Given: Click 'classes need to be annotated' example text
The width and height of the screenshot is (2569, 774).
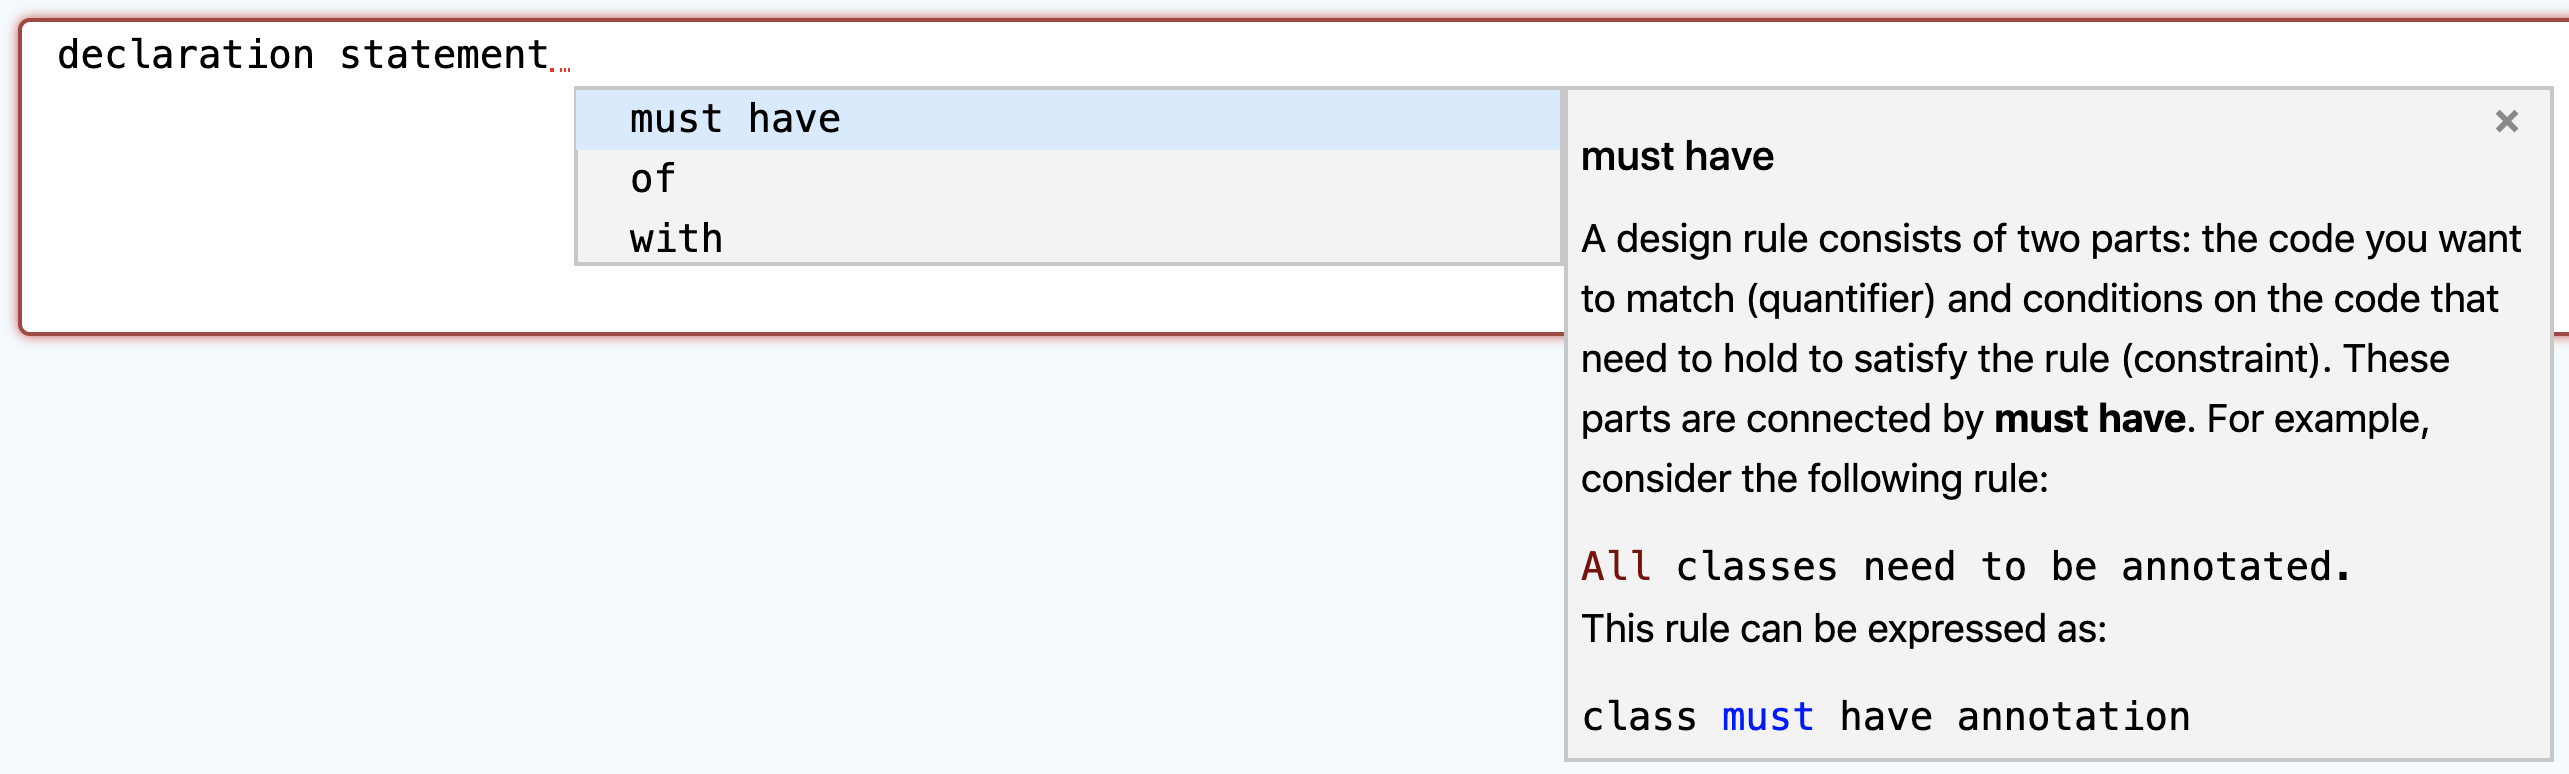Looking at the screenshot, I should (x=2003, y=567).
